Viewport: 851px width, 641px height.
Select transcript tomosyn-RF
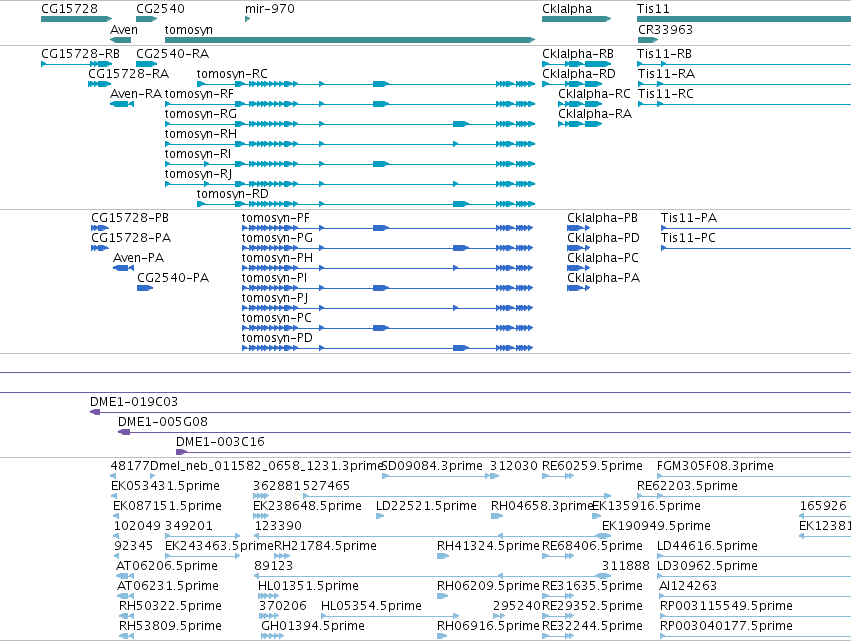point(350,104)
